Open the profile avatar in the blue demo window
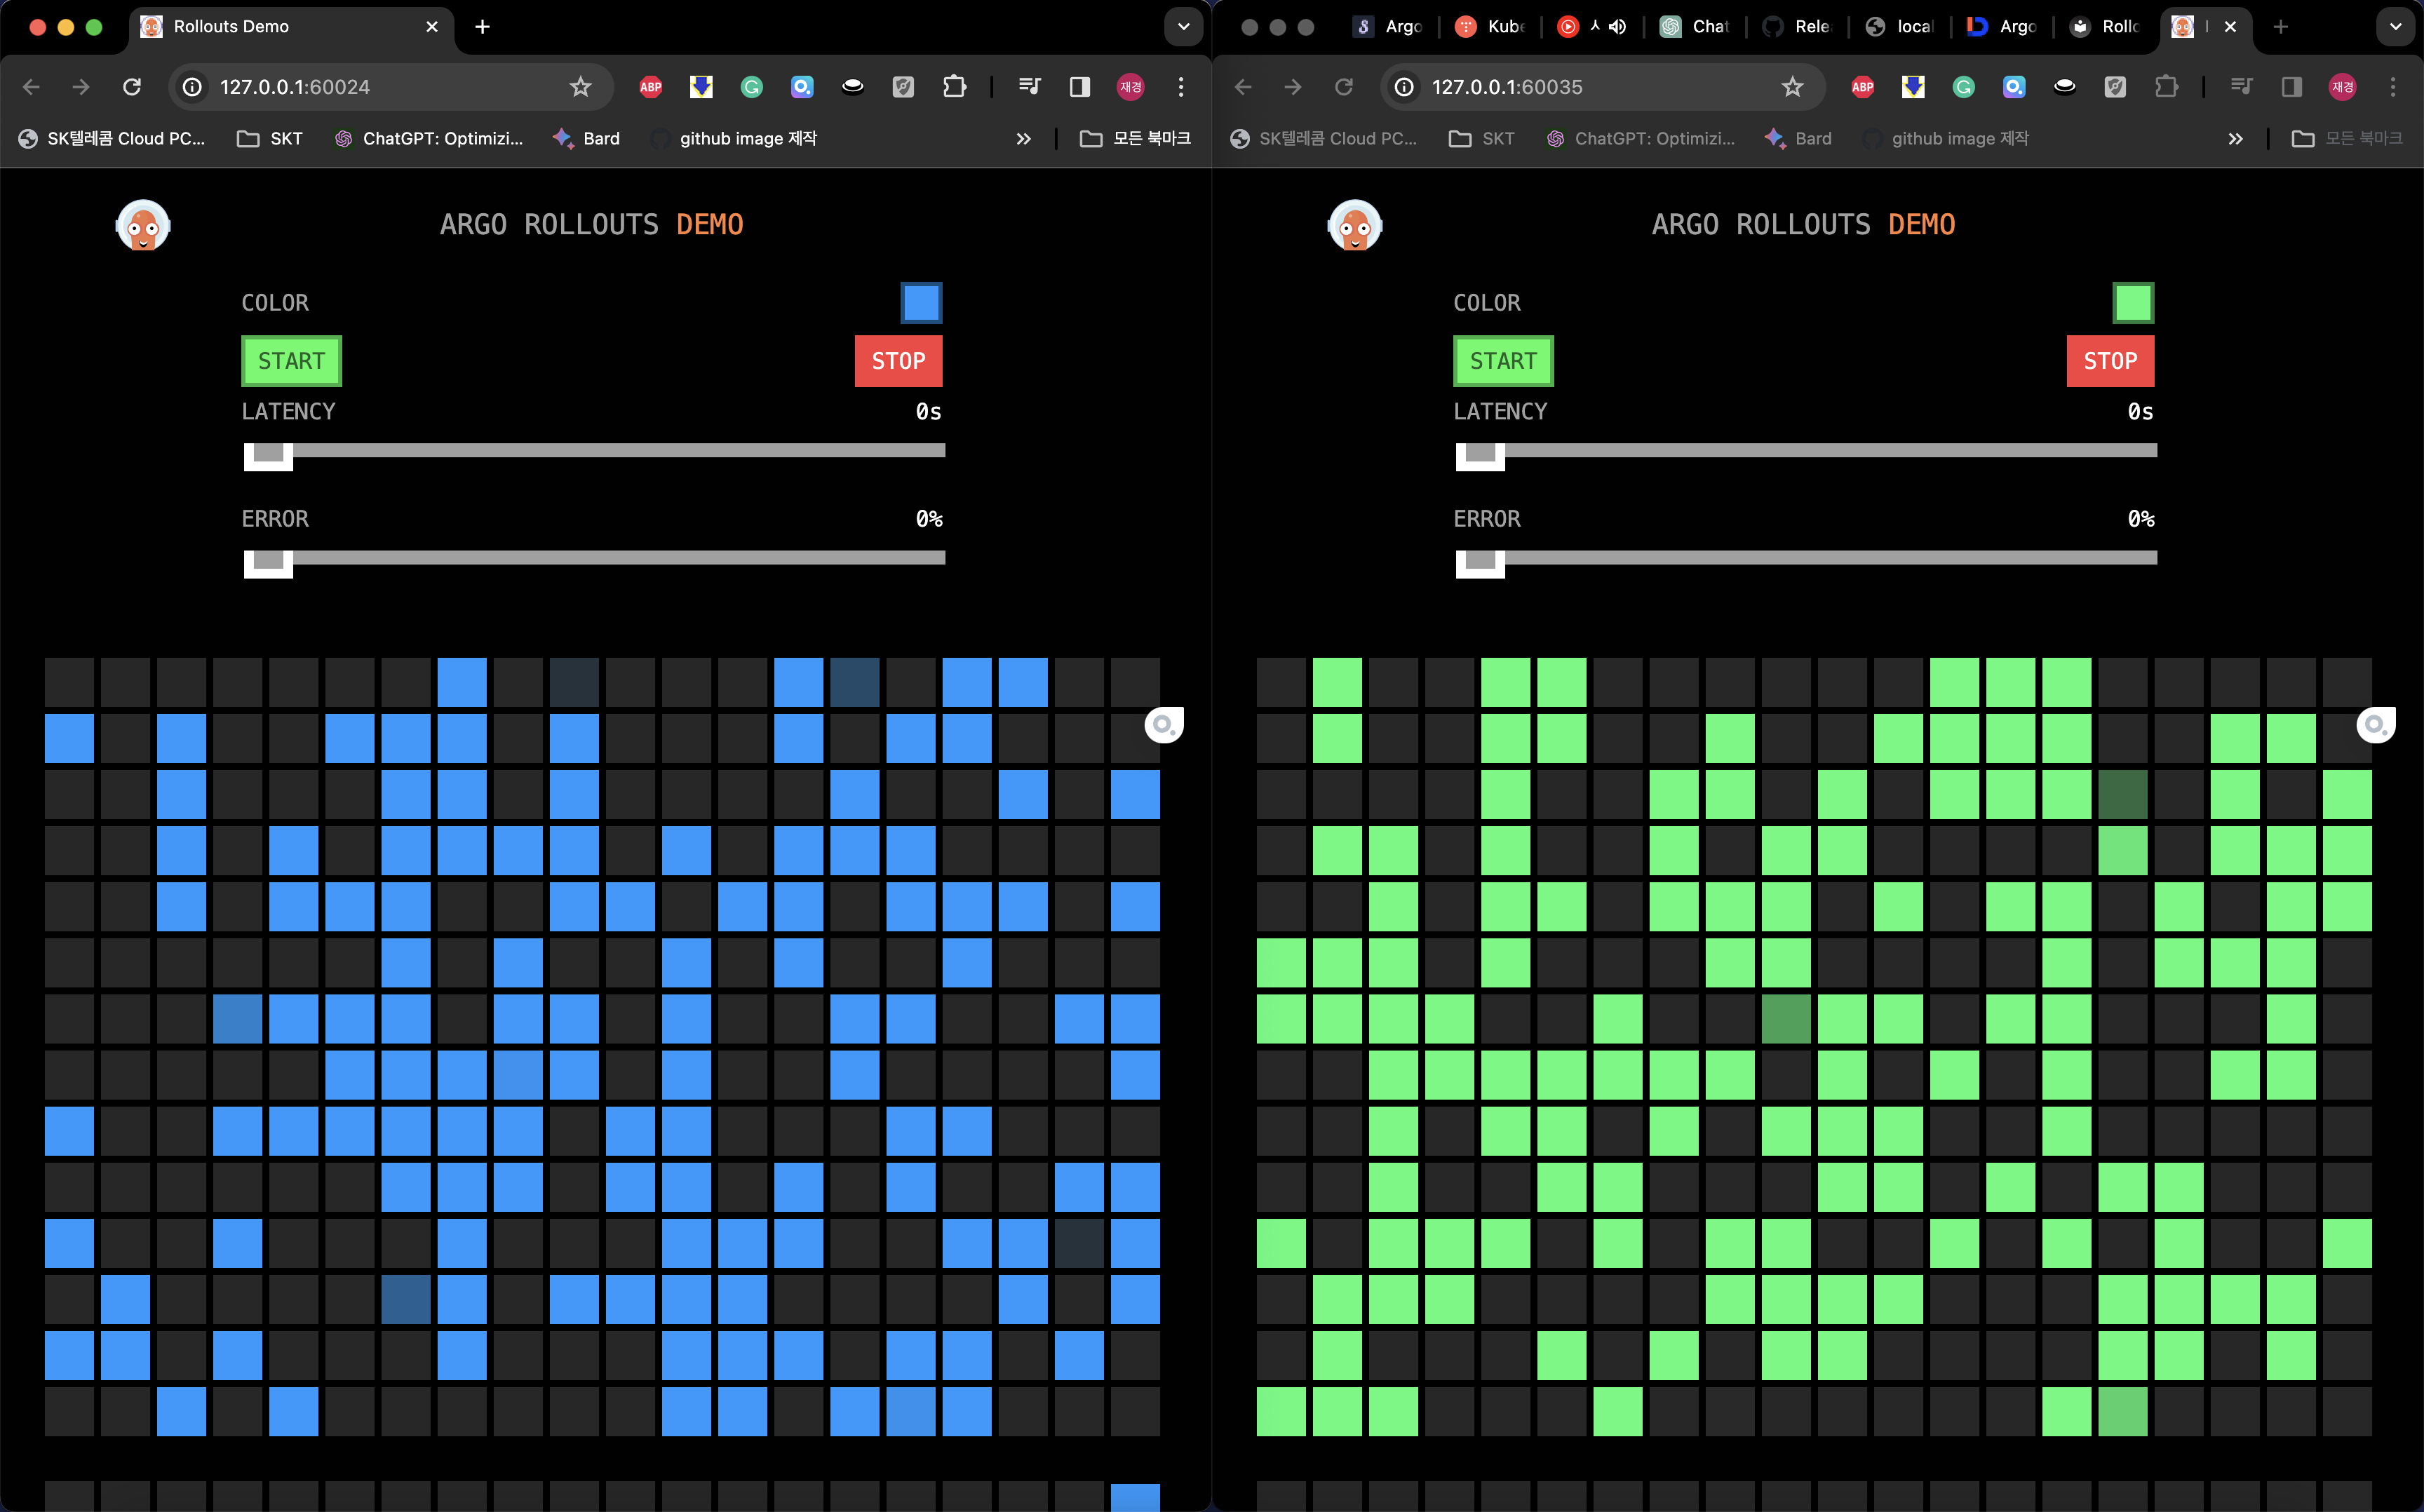 pyautogui.click(x=1131, y=87)
